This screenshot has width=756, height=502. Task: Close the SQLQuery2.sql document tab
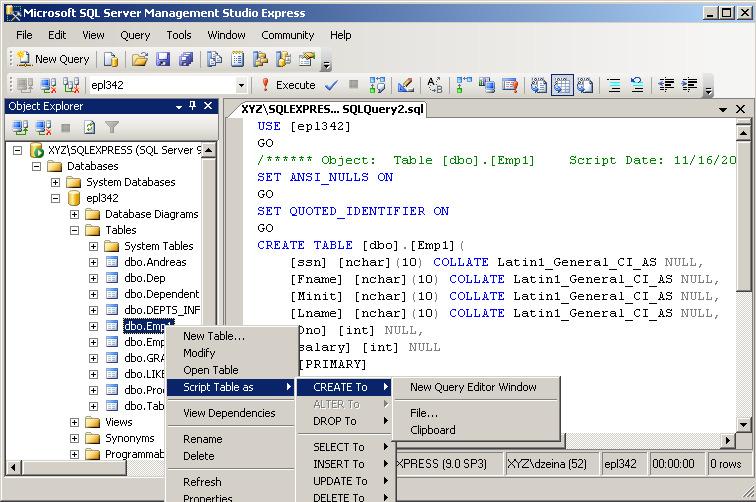[741, 109]
